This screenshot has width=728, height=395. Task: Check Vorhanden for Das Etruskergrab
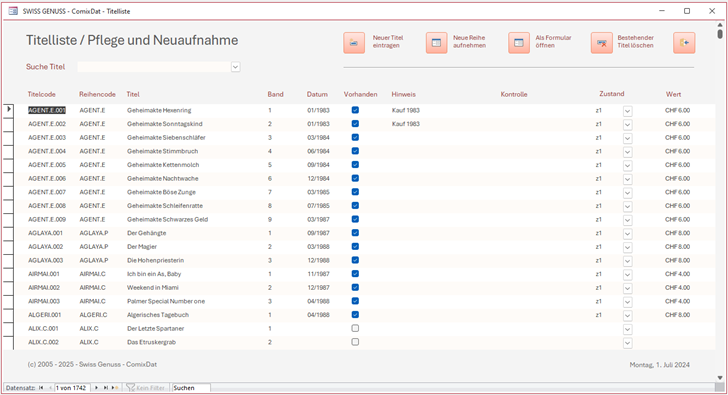pos(355,342)
